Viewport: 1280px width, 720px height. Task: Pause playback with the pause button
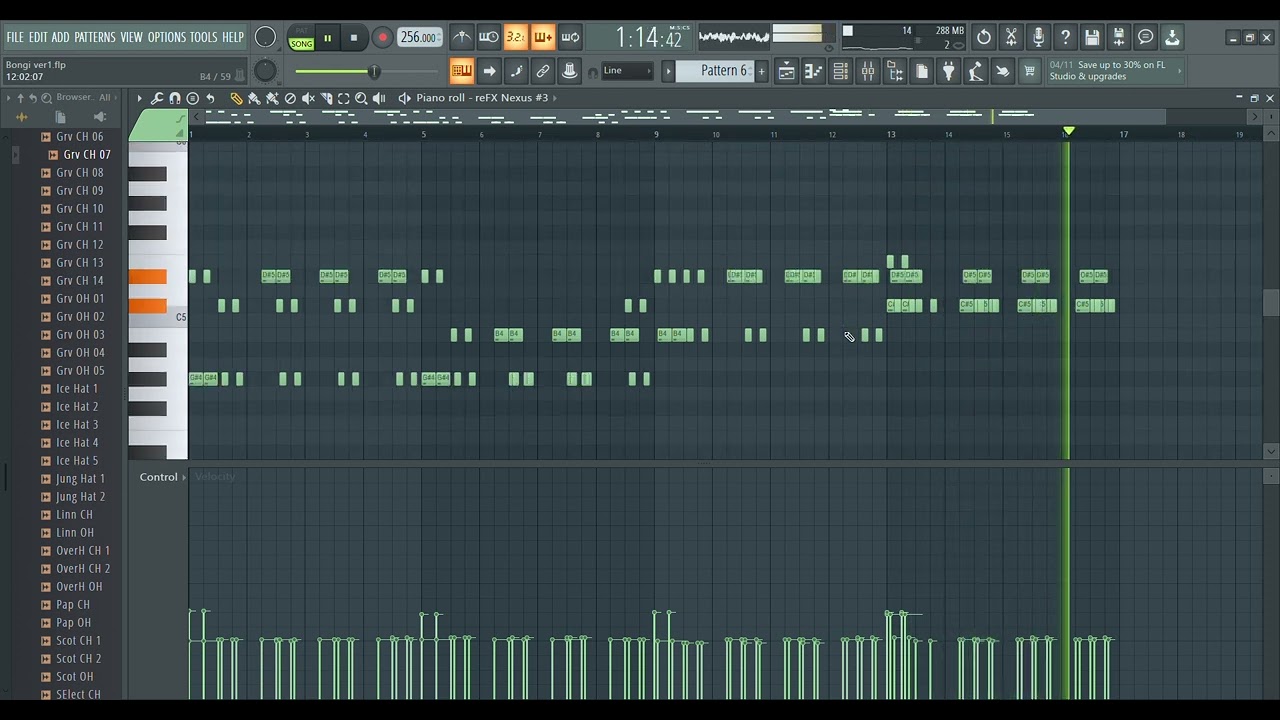tap(327, 38)
